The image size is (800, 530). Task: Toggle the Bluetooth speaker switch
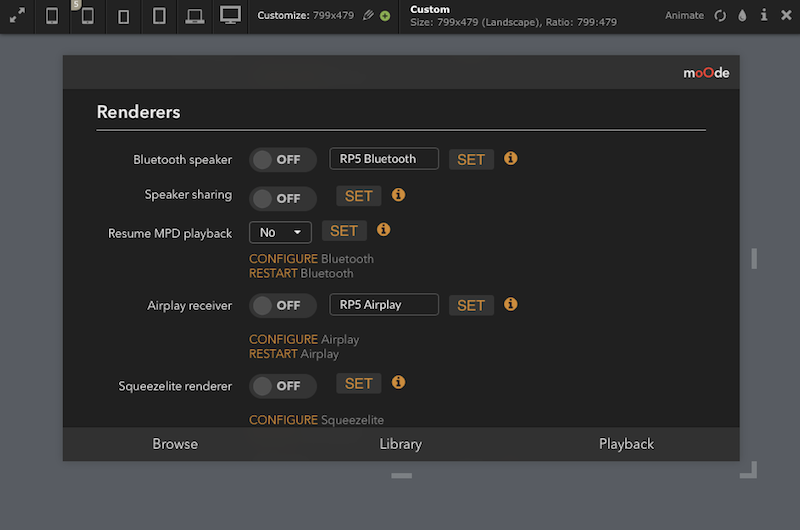click(283, 160)
